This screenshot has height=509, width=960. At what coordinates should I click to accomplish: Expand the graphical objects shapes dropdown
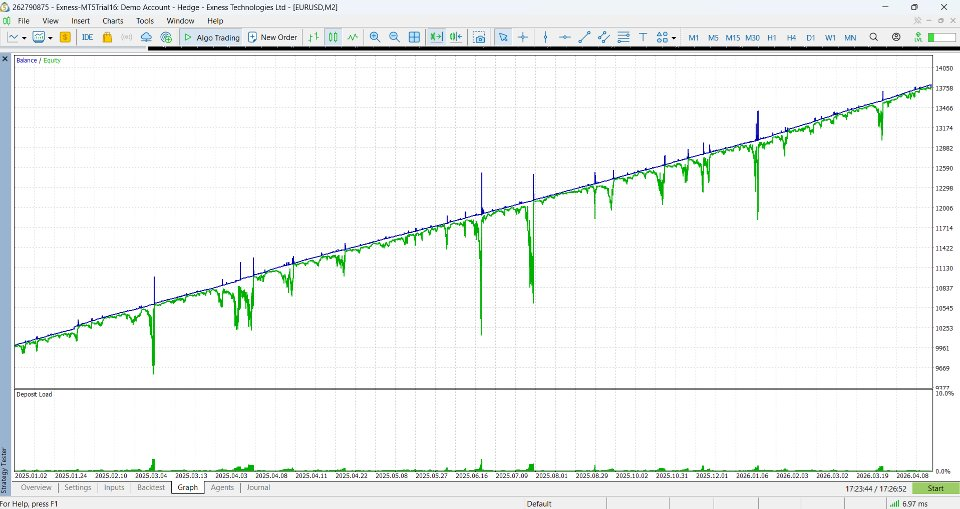tap(673, 38)
